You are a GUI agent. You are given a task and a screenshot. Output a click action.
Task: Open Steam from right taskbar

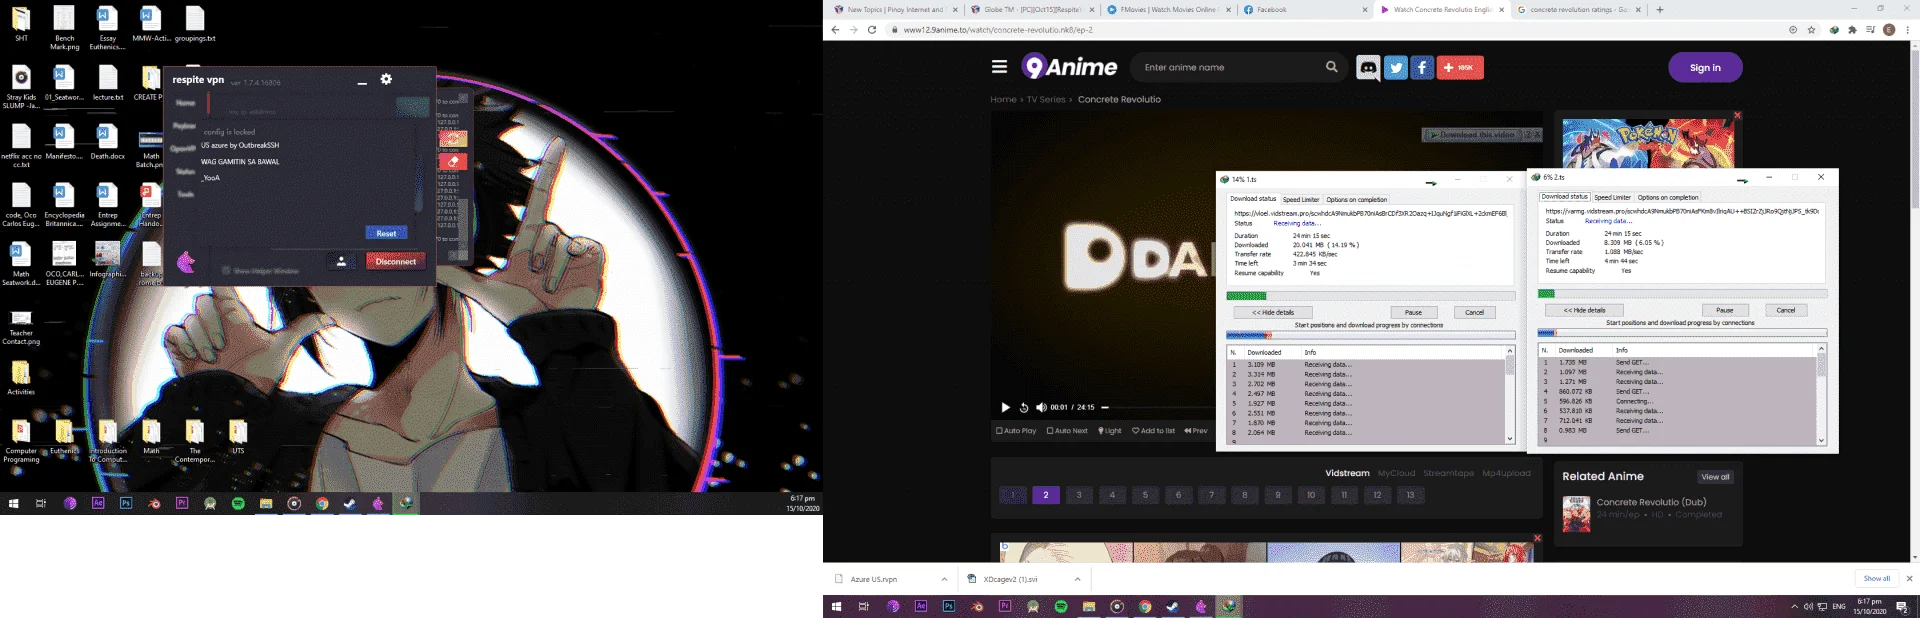pos(1173,606)
